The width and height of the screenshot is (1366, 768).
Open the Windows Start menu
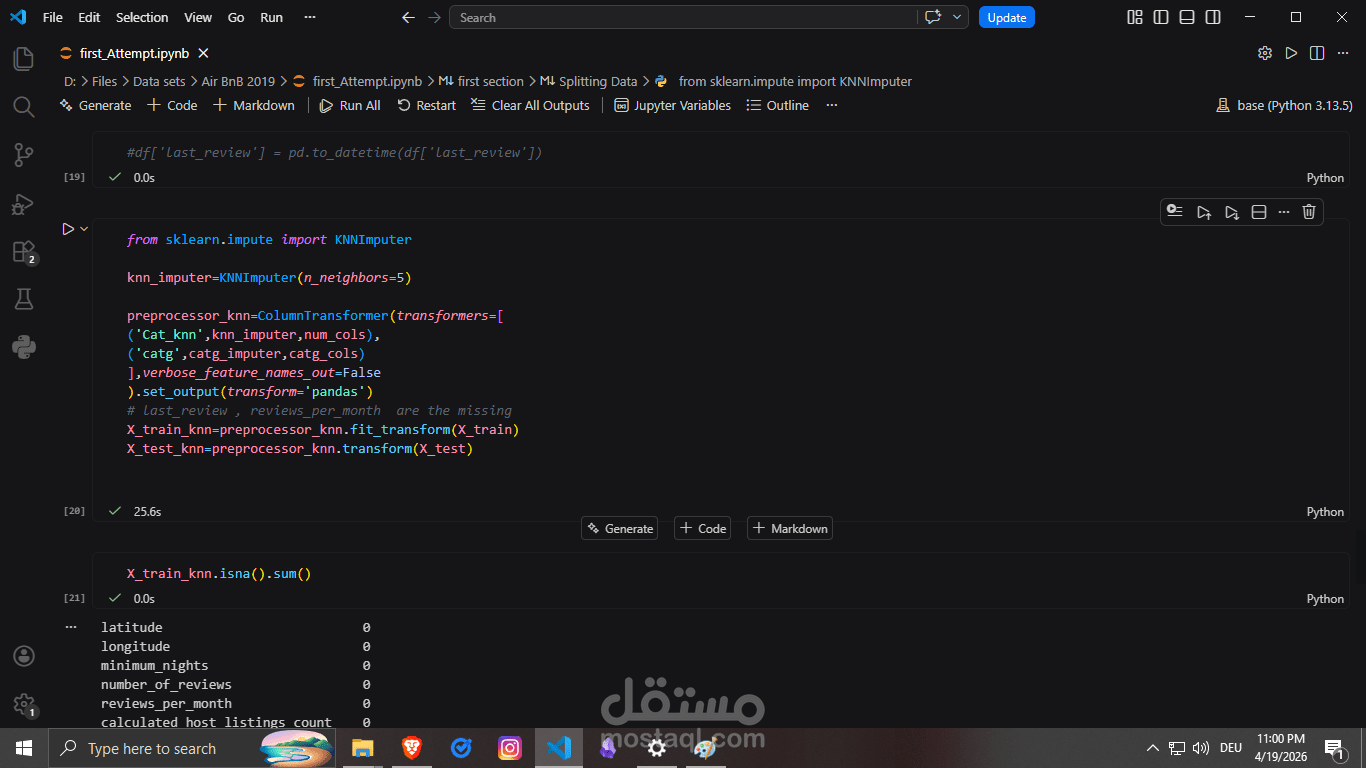coord(24,748)
